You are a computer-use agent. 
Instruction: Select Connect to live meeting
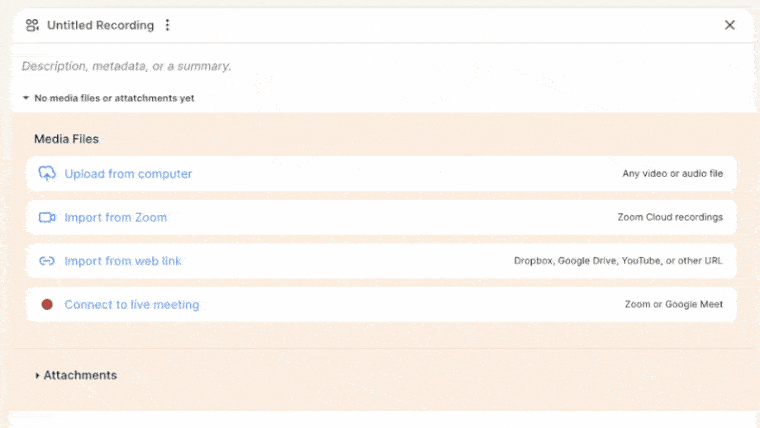click(x=381, y=304)
